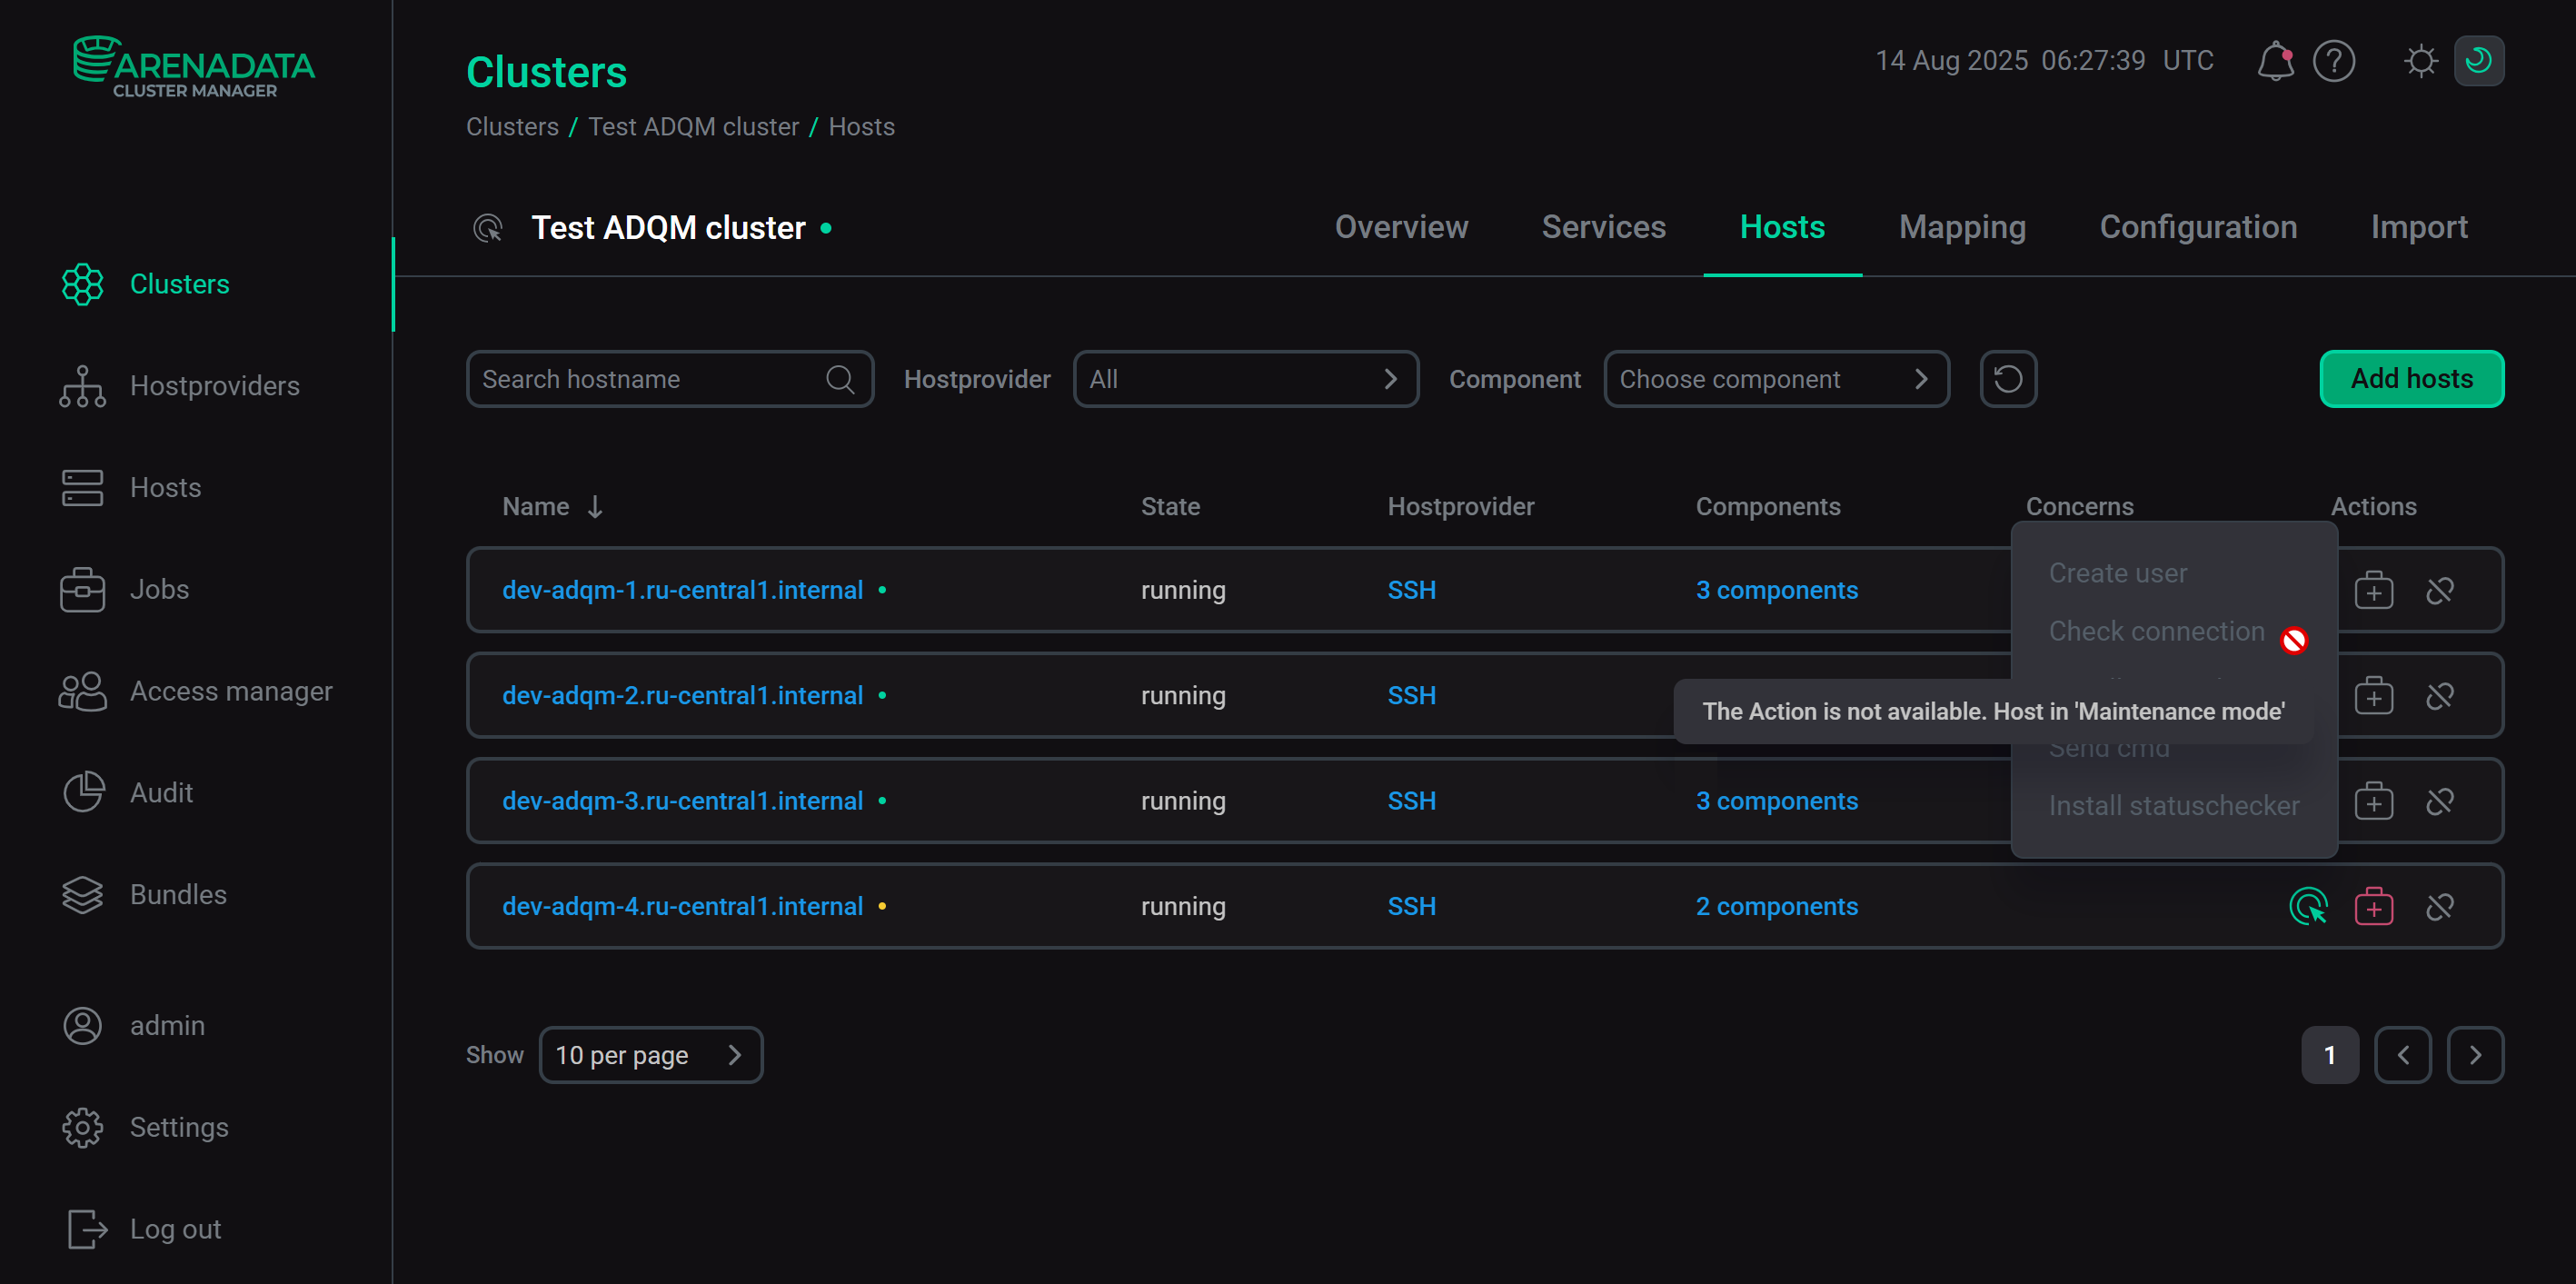Unlink dev-adqm-1 host from cluster
This screenshot has width=2576, height=1284.
(x=2439, y=591)
